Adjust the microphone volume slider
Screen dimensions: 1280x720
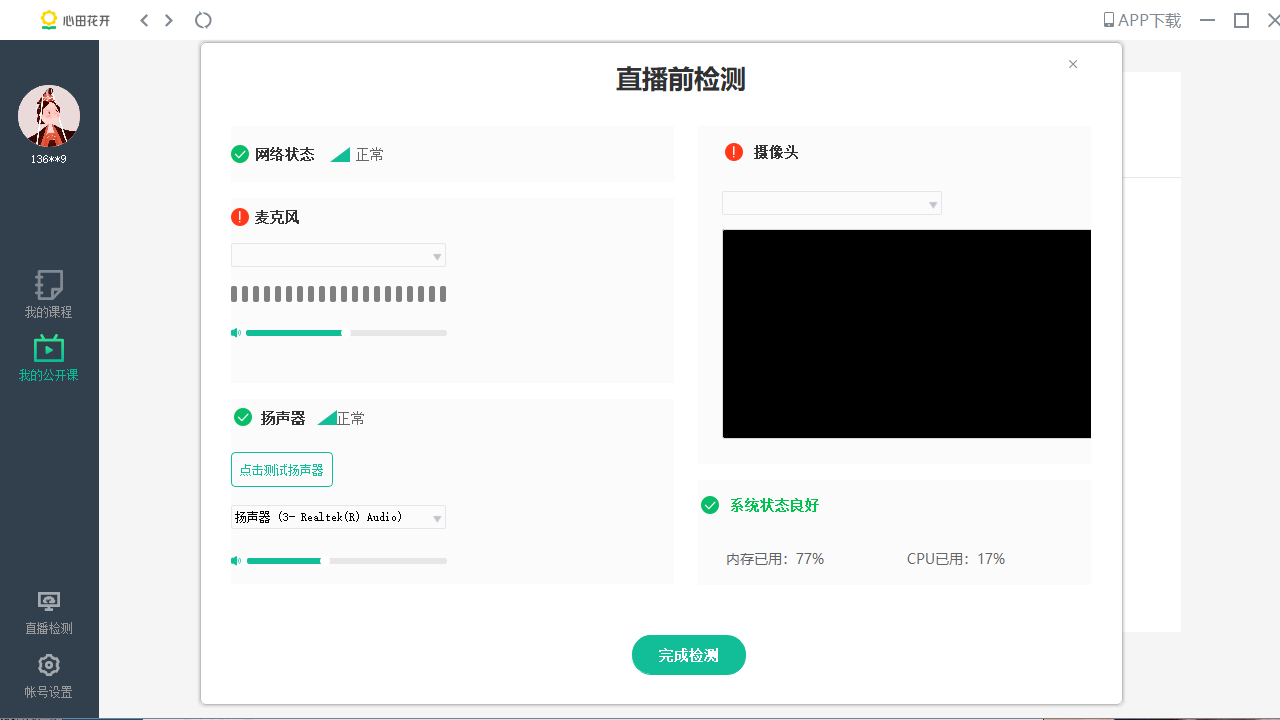340,332
